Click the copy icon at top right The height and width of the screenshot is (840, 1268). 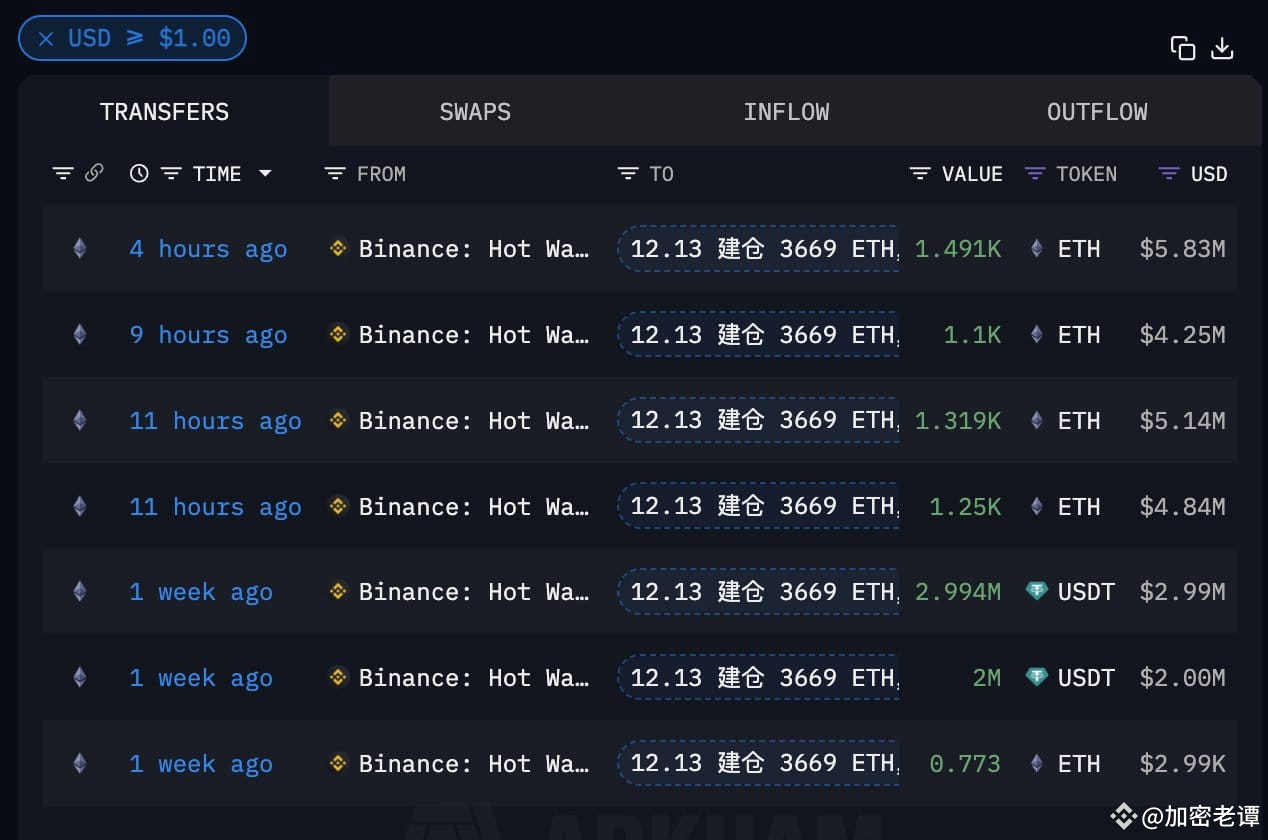tap(1182, 47)
